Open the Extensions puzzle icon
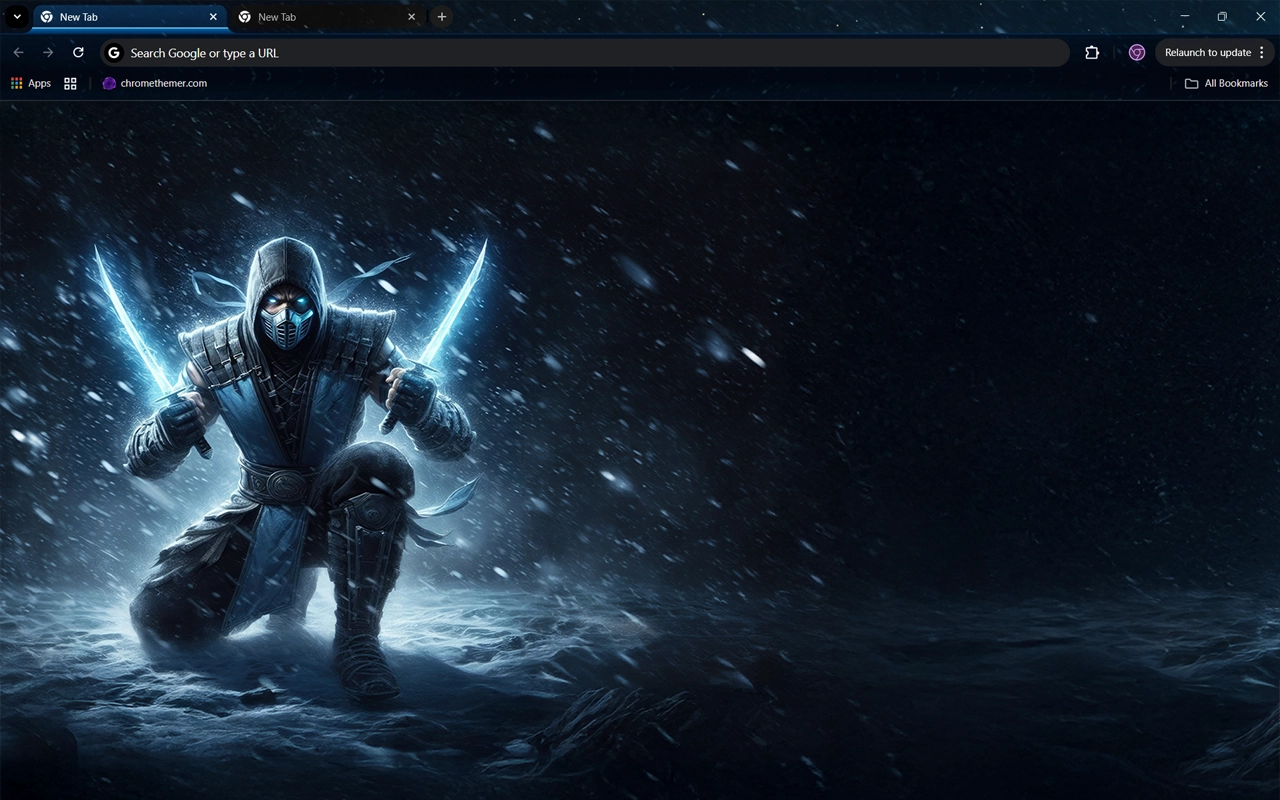1280x800 pixels. [x=1092, y=53]
